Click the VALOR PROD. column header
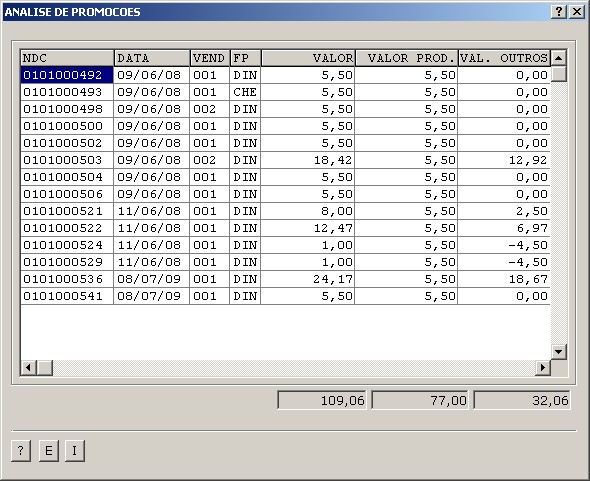The height and width of the screenshot is (481, 590). click(407, 58)
